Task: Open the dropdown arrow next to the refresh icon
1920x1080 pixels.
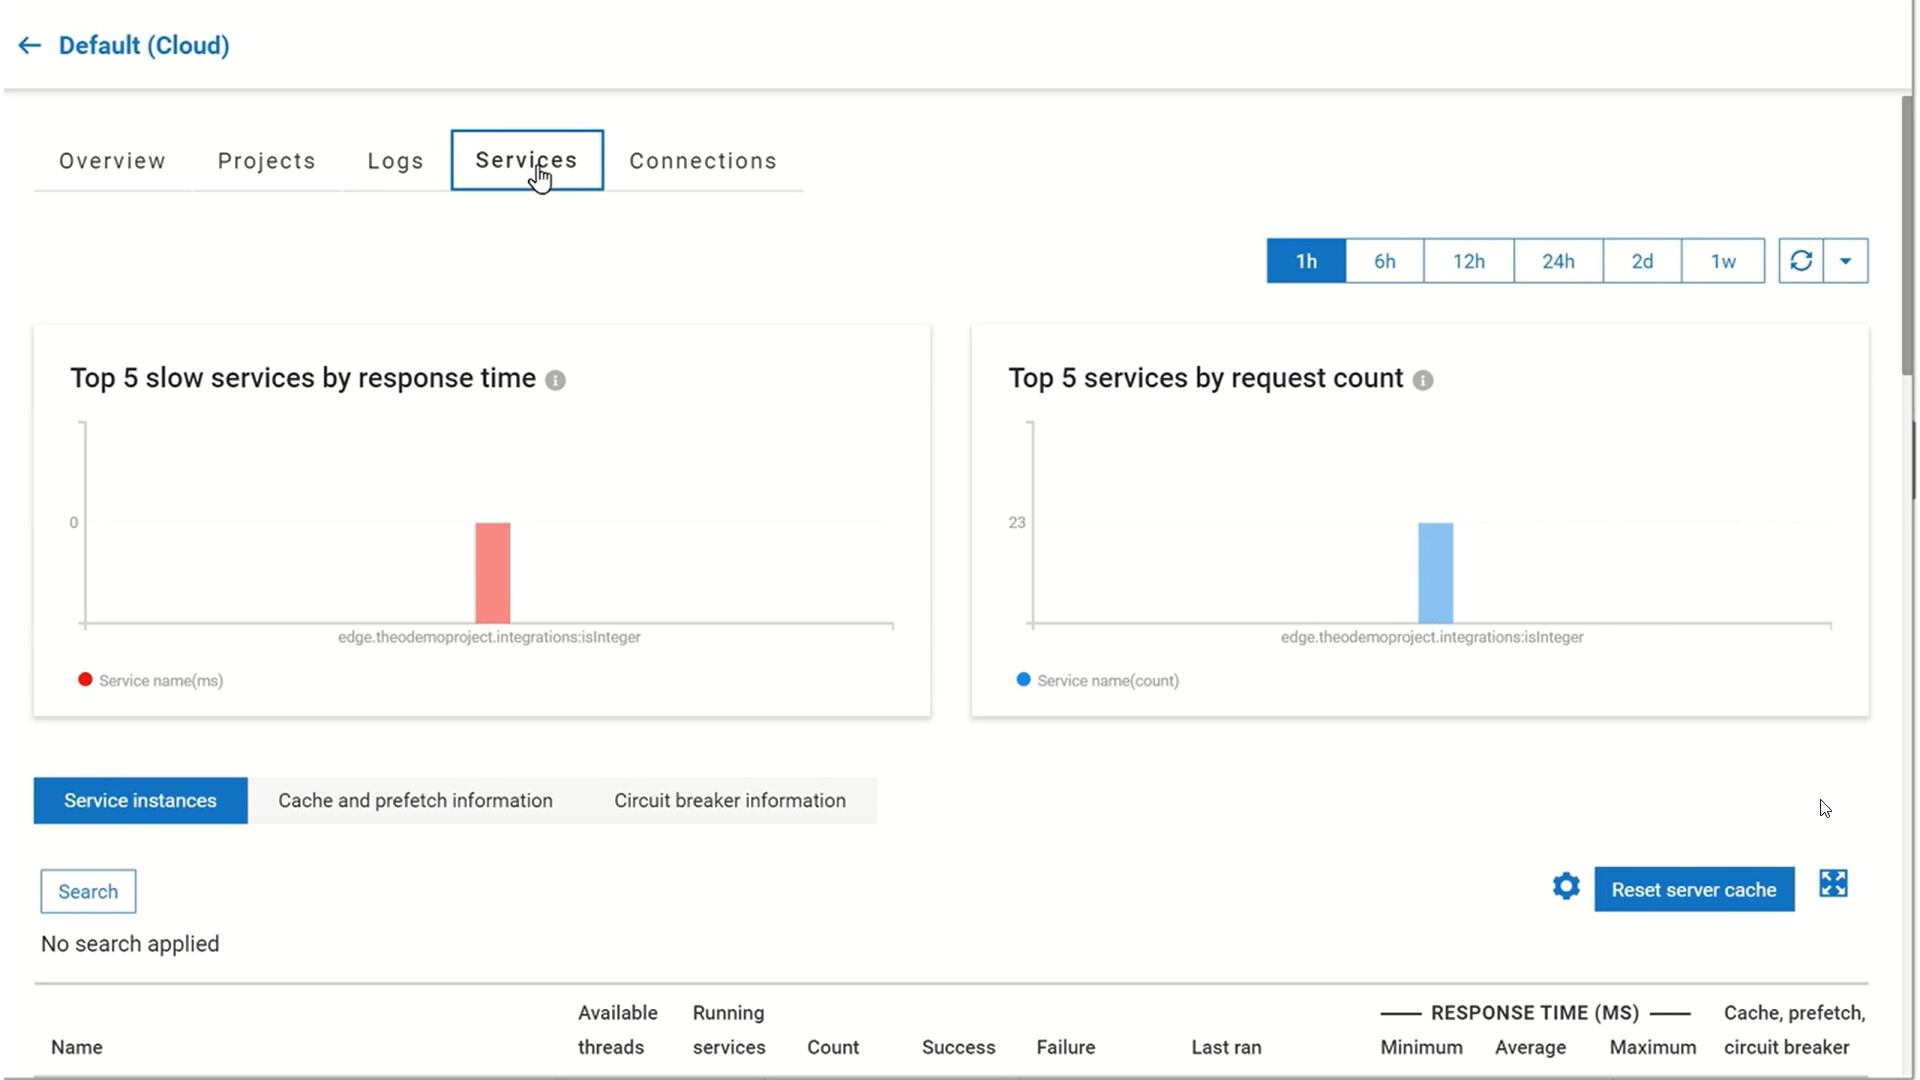Action: click(x=1846, y=260)
